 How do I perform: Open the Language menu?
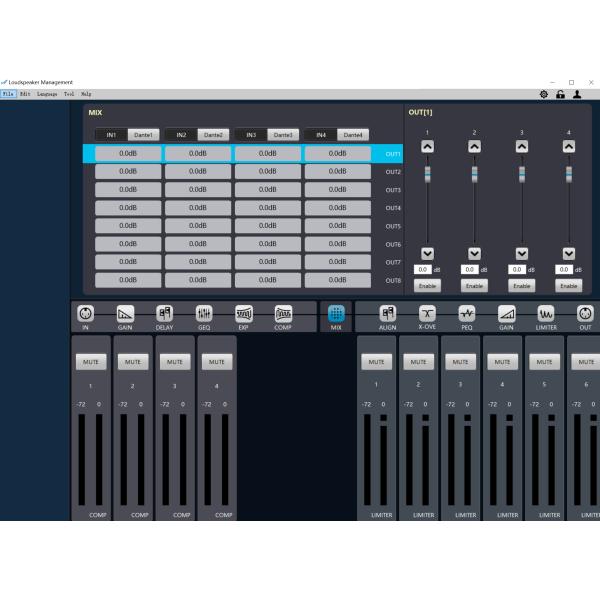coord(47,94)
